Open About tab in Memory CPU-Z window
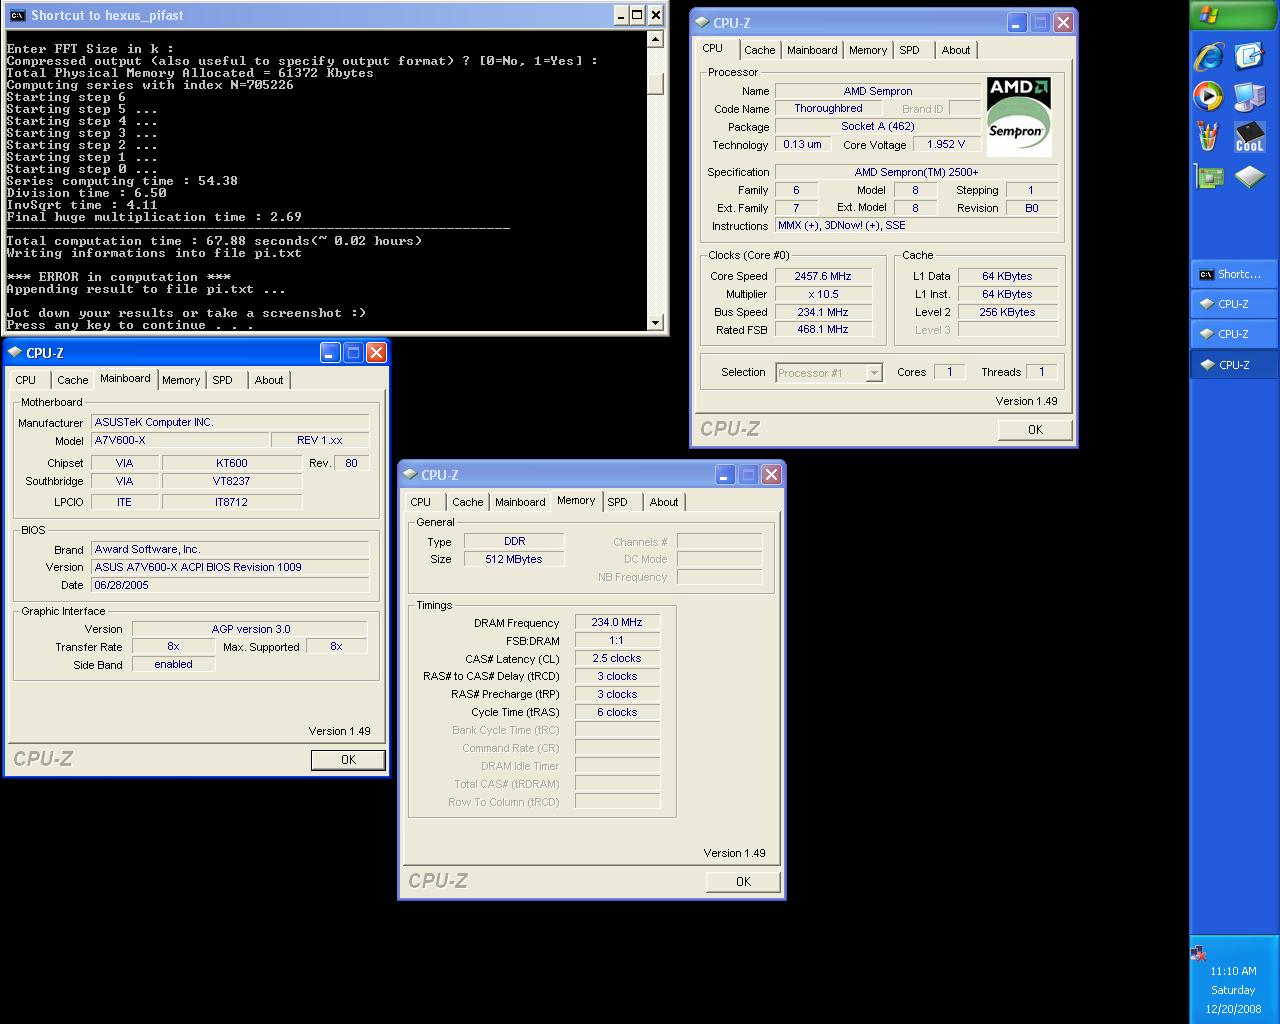1280x1024 pixels. pos(664,502)
